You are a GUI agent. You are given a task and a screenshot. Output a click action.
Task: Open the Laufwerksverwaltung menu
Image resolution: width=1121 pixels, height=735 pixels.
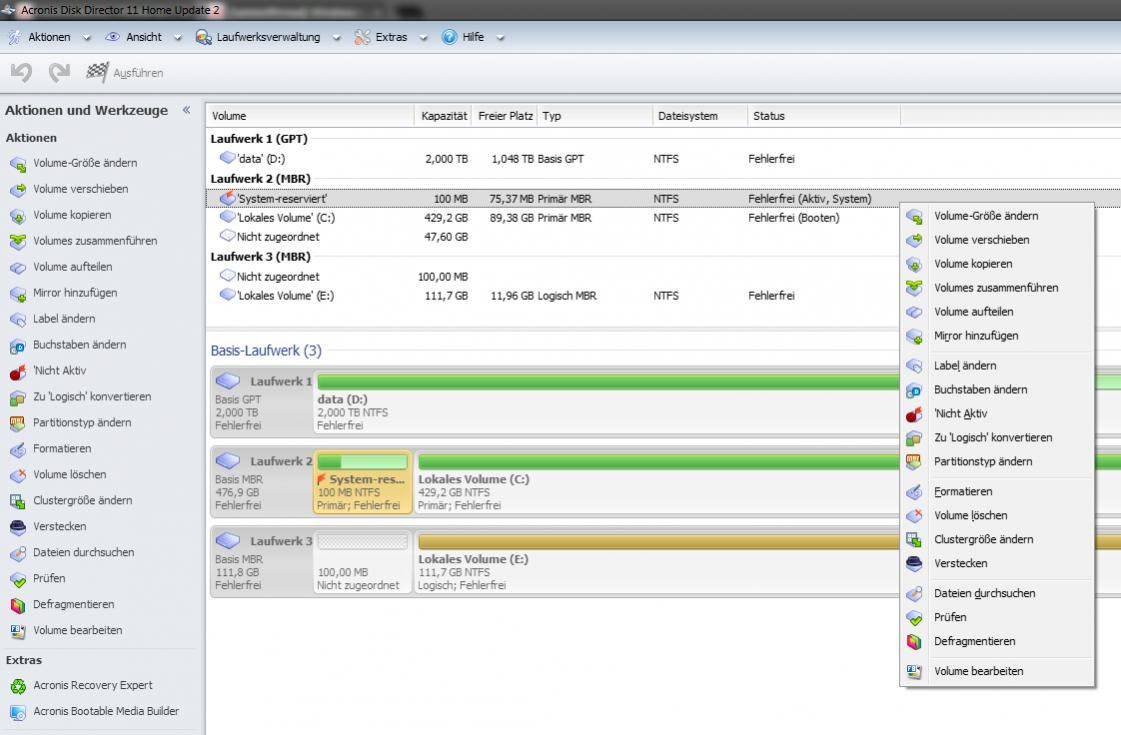[268, 37]
